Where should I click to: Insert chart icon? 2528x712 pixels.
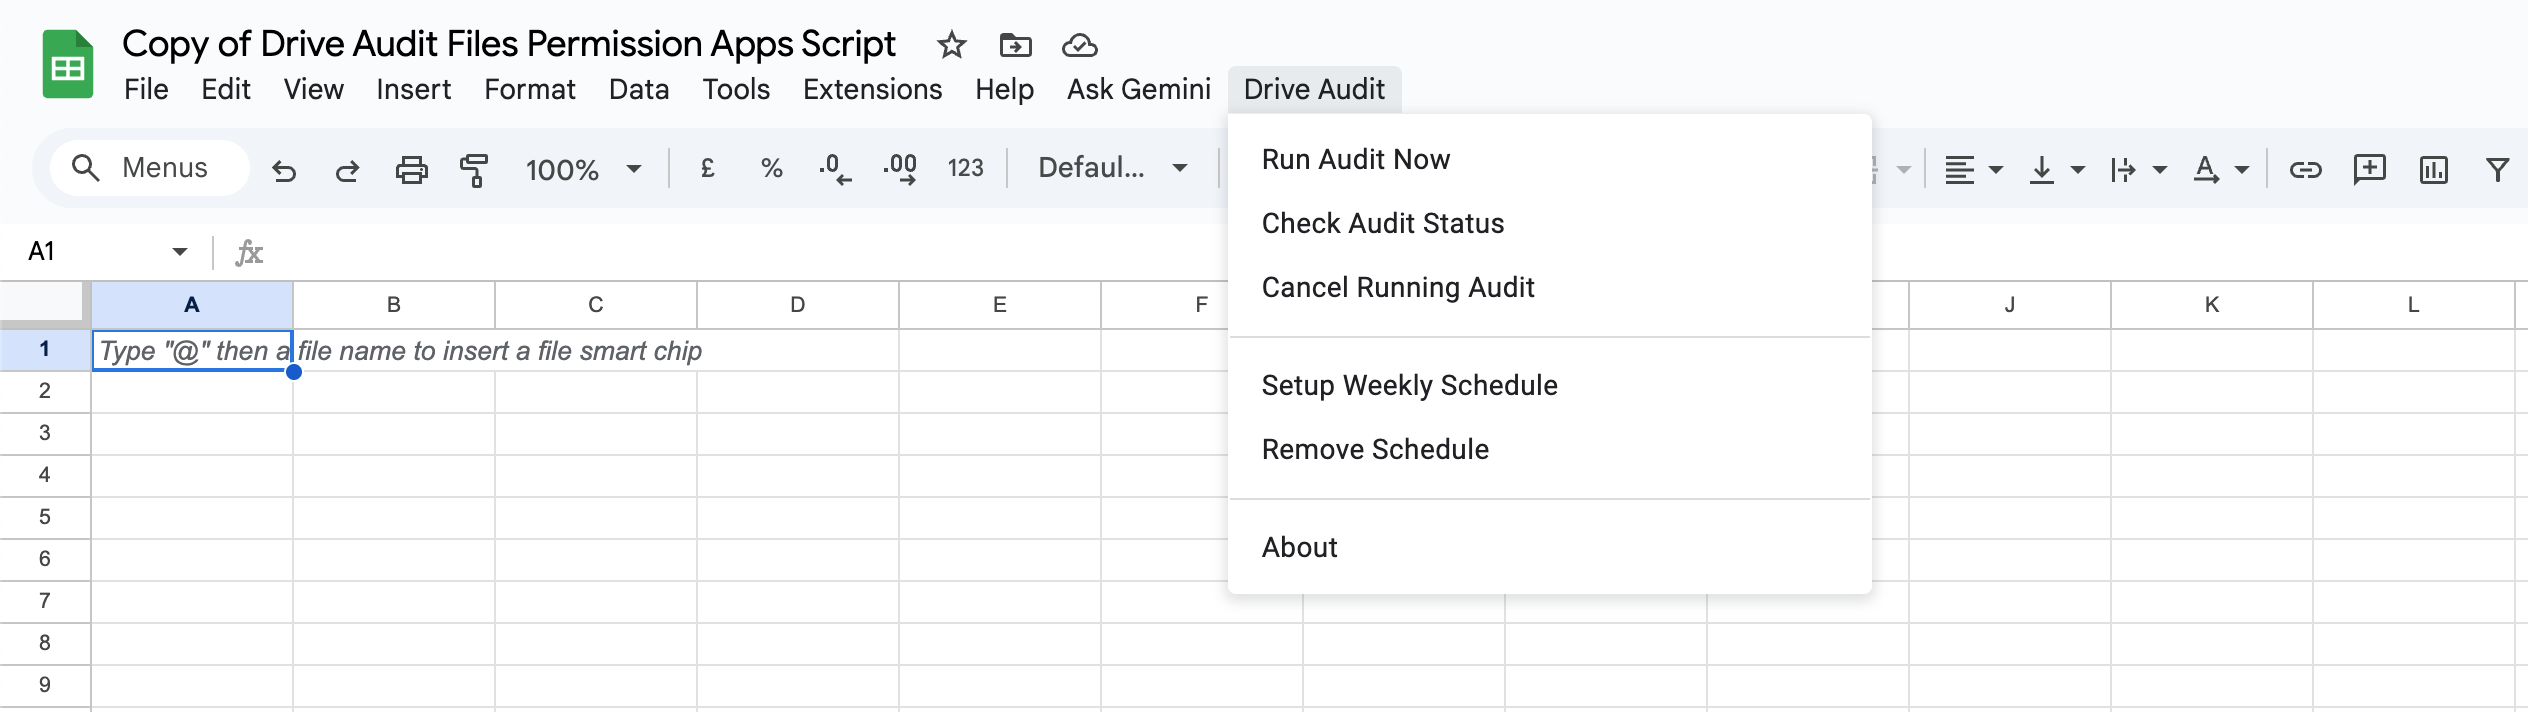click(x=2433, y=169)
